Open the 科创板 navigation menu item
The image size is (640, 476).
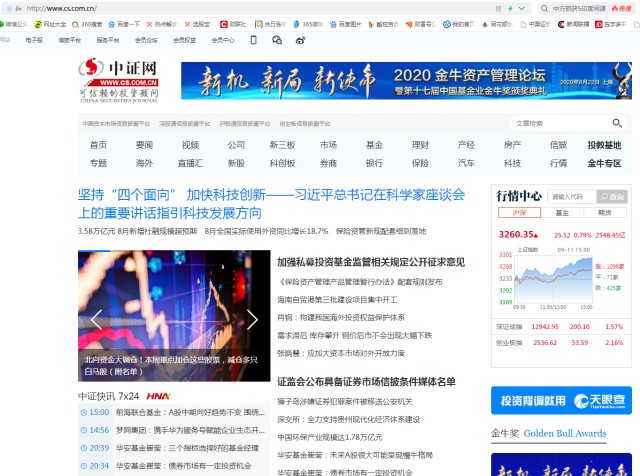[282, 163]
